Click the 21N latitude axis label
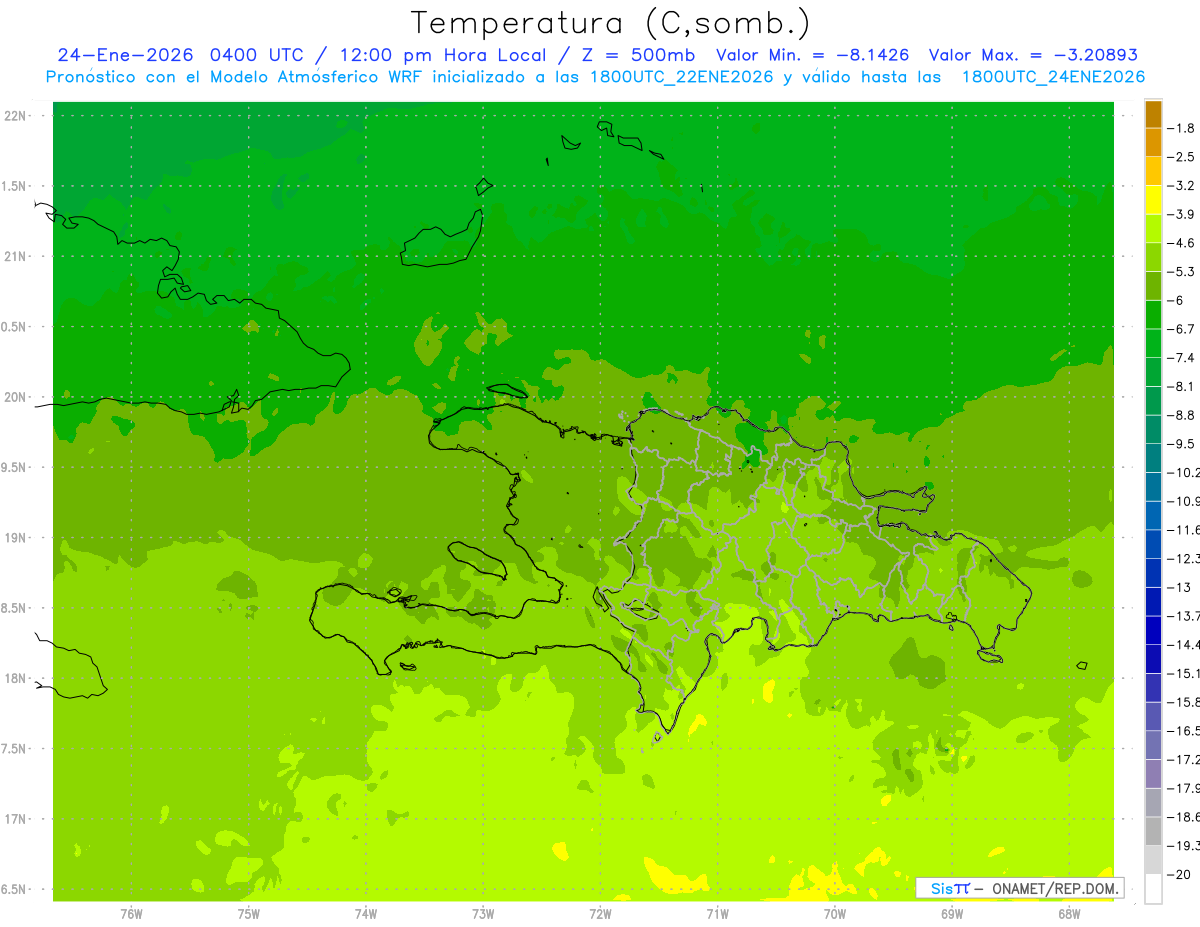This screenshot has width=1200, height=927. click(x=16, y=256)
